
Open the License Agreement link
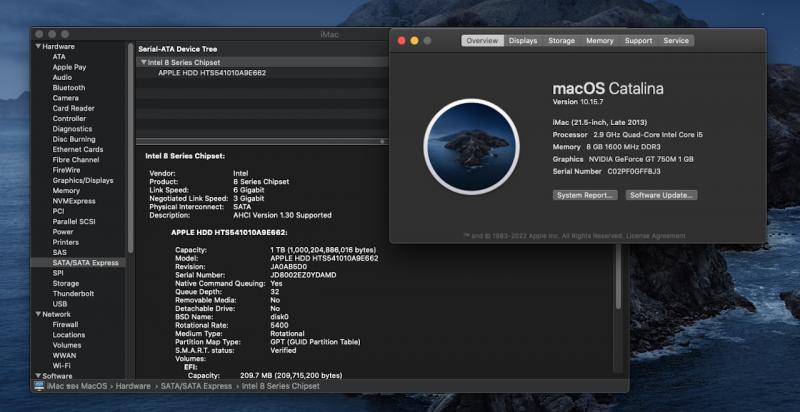[x=656, y=236]
